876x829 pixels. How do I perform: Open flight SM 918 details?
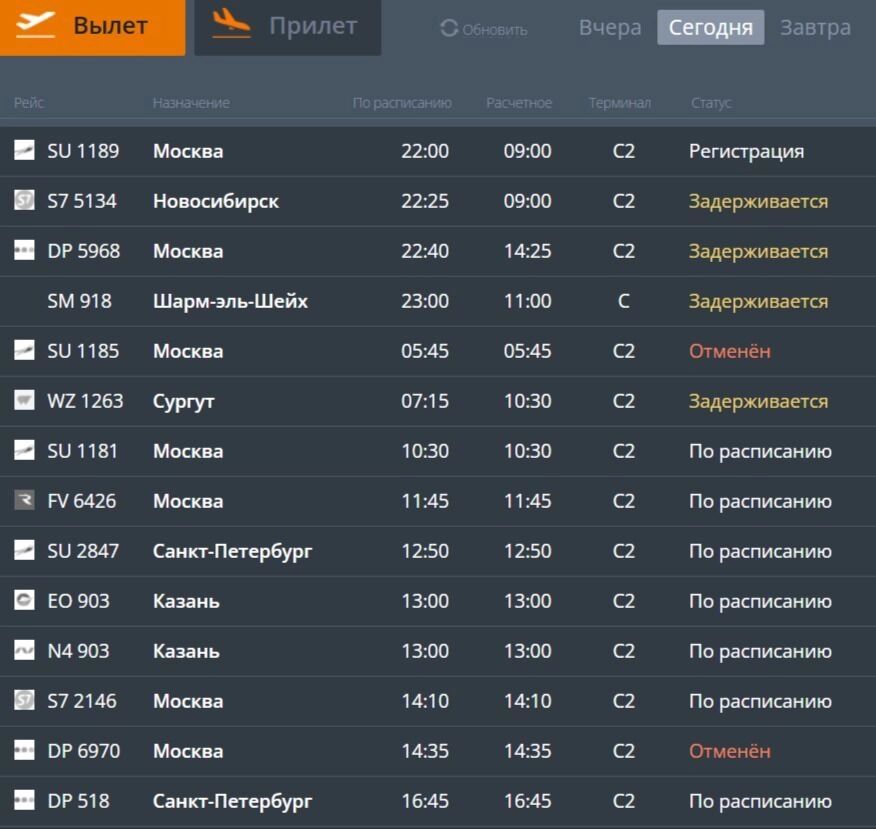point(438,301)
